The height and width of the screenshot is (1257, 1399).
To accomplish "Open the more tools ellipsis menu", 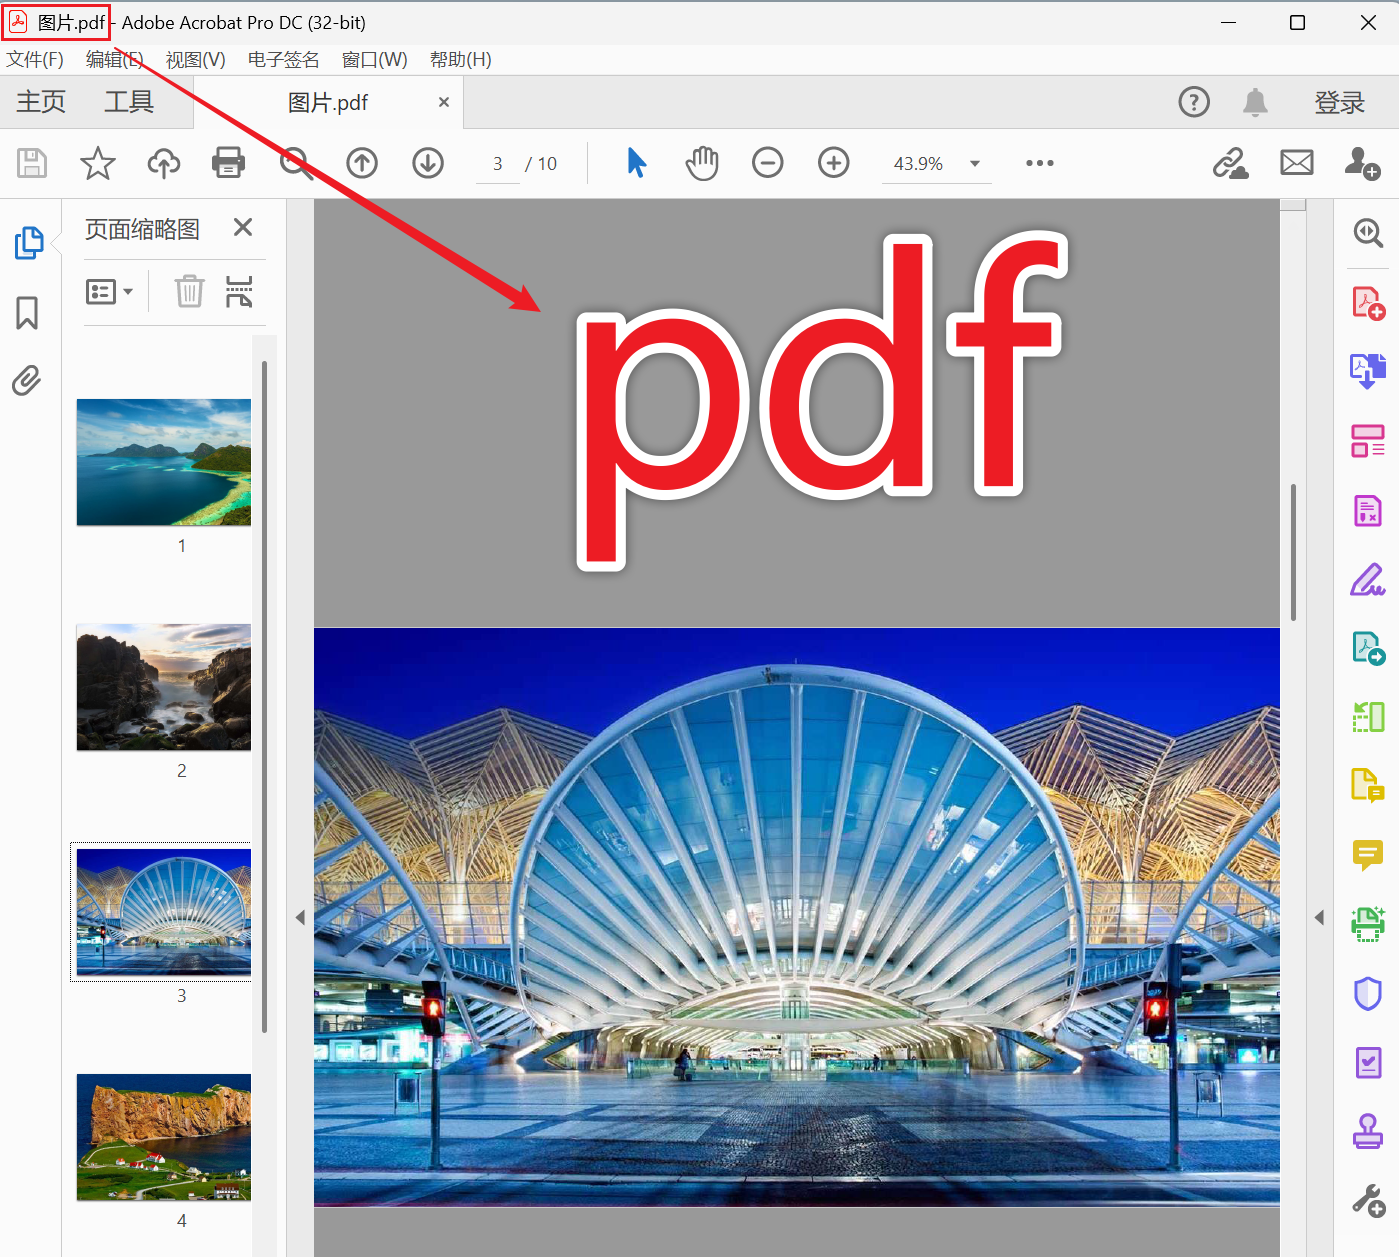I will (1040, 163).
